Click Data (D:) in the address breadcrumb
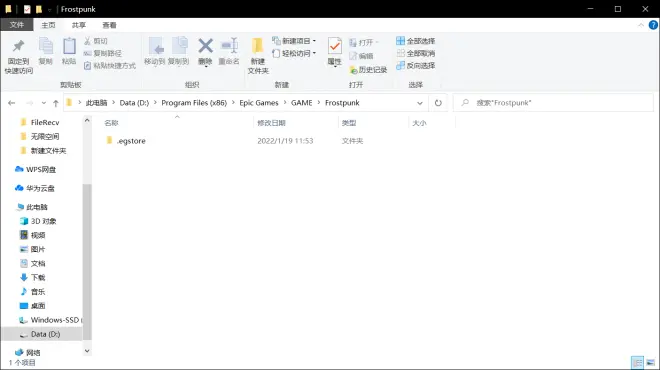 [134, 103]
